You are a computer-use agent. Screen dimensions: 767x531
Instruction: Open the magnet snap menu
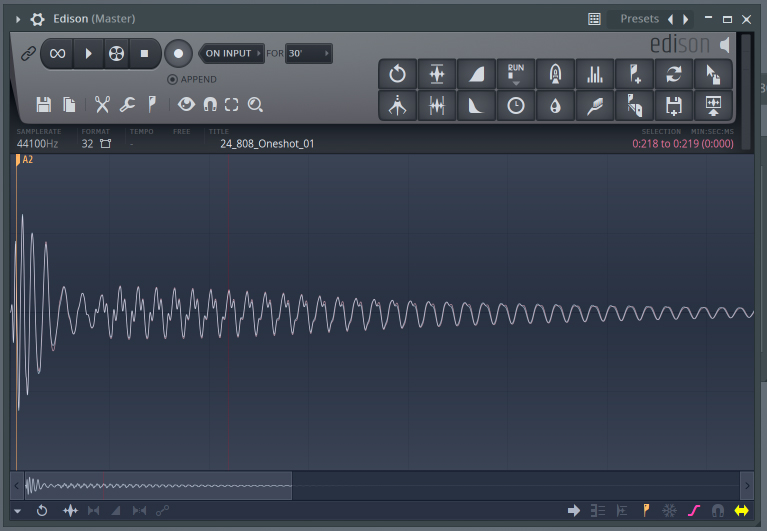[x=210, y=105]
